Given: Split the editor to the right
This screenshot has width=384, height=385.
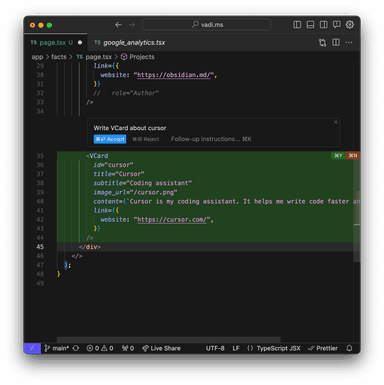Looking at the screenshot, I should point(336,42).
